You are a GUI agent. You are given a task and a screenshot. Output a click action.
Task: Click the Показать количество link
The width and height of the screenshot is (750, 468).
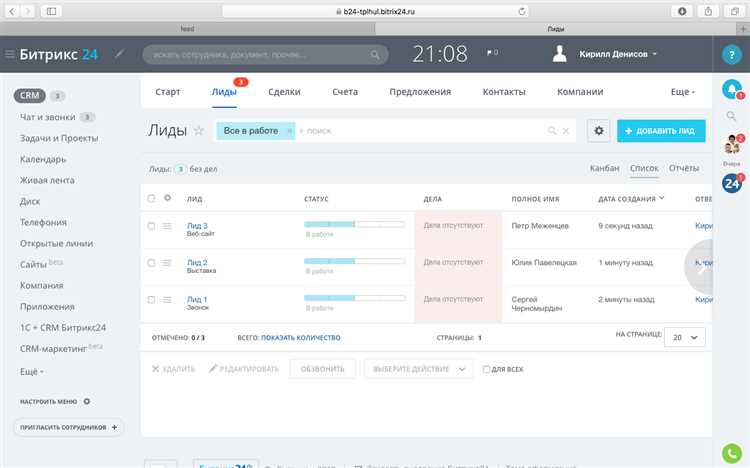tap(300, 337)
